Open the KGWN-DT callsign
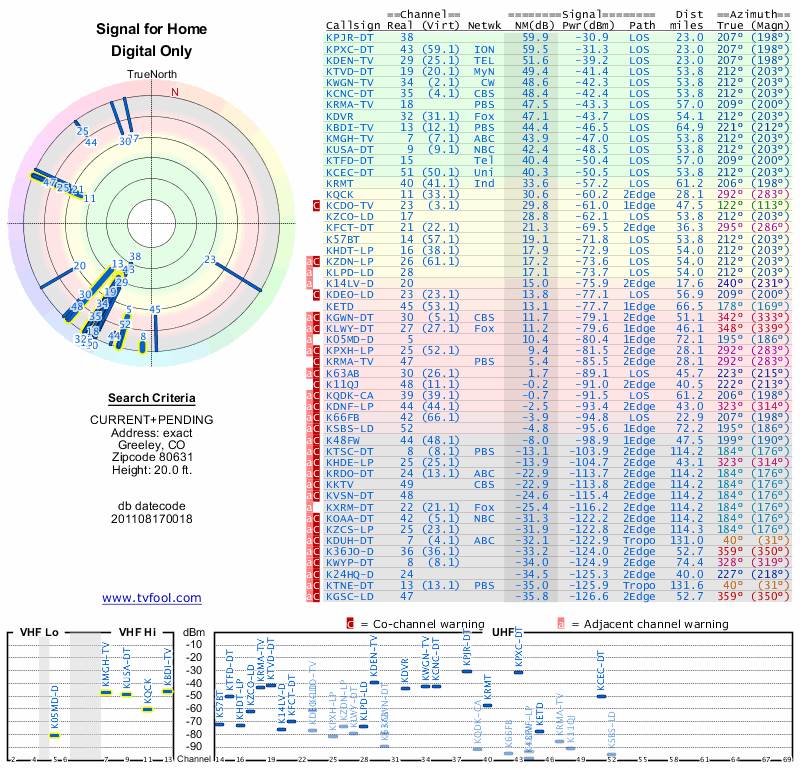 pyautogui.click(x=350, y=317)
